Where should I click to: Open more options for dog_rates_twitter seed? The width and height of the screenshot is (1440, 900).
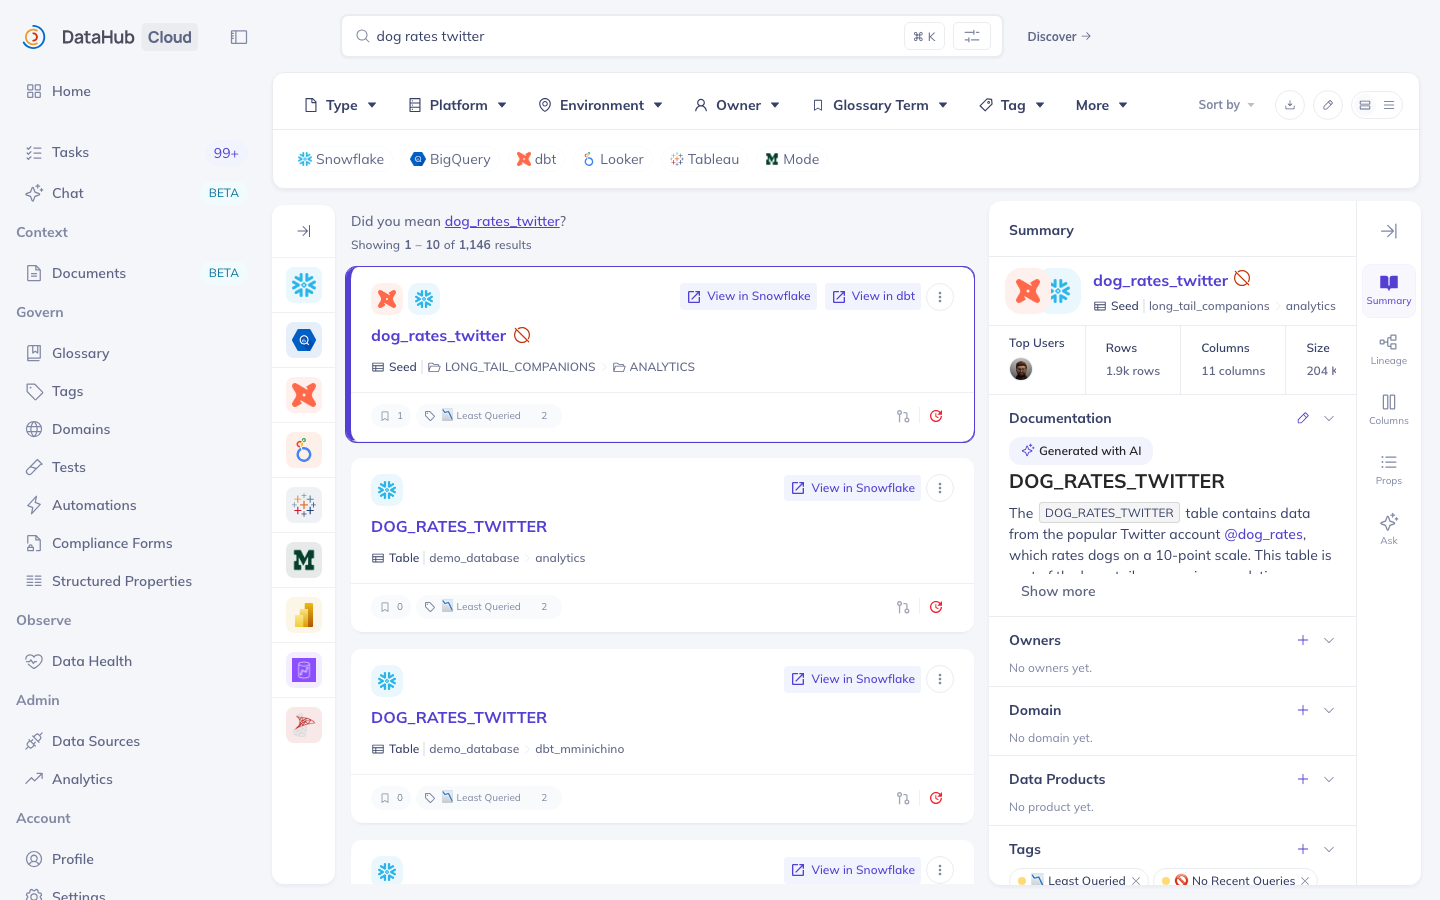point(940,297)
